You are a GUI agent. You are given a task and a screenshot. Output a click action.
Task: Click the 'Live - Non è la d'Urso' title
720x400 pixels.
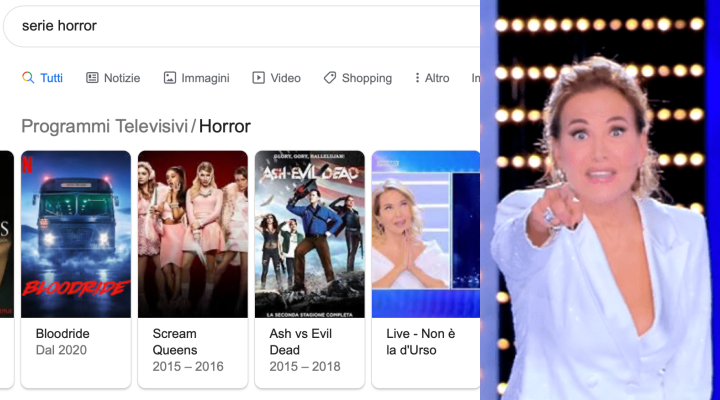coord(421,342)
